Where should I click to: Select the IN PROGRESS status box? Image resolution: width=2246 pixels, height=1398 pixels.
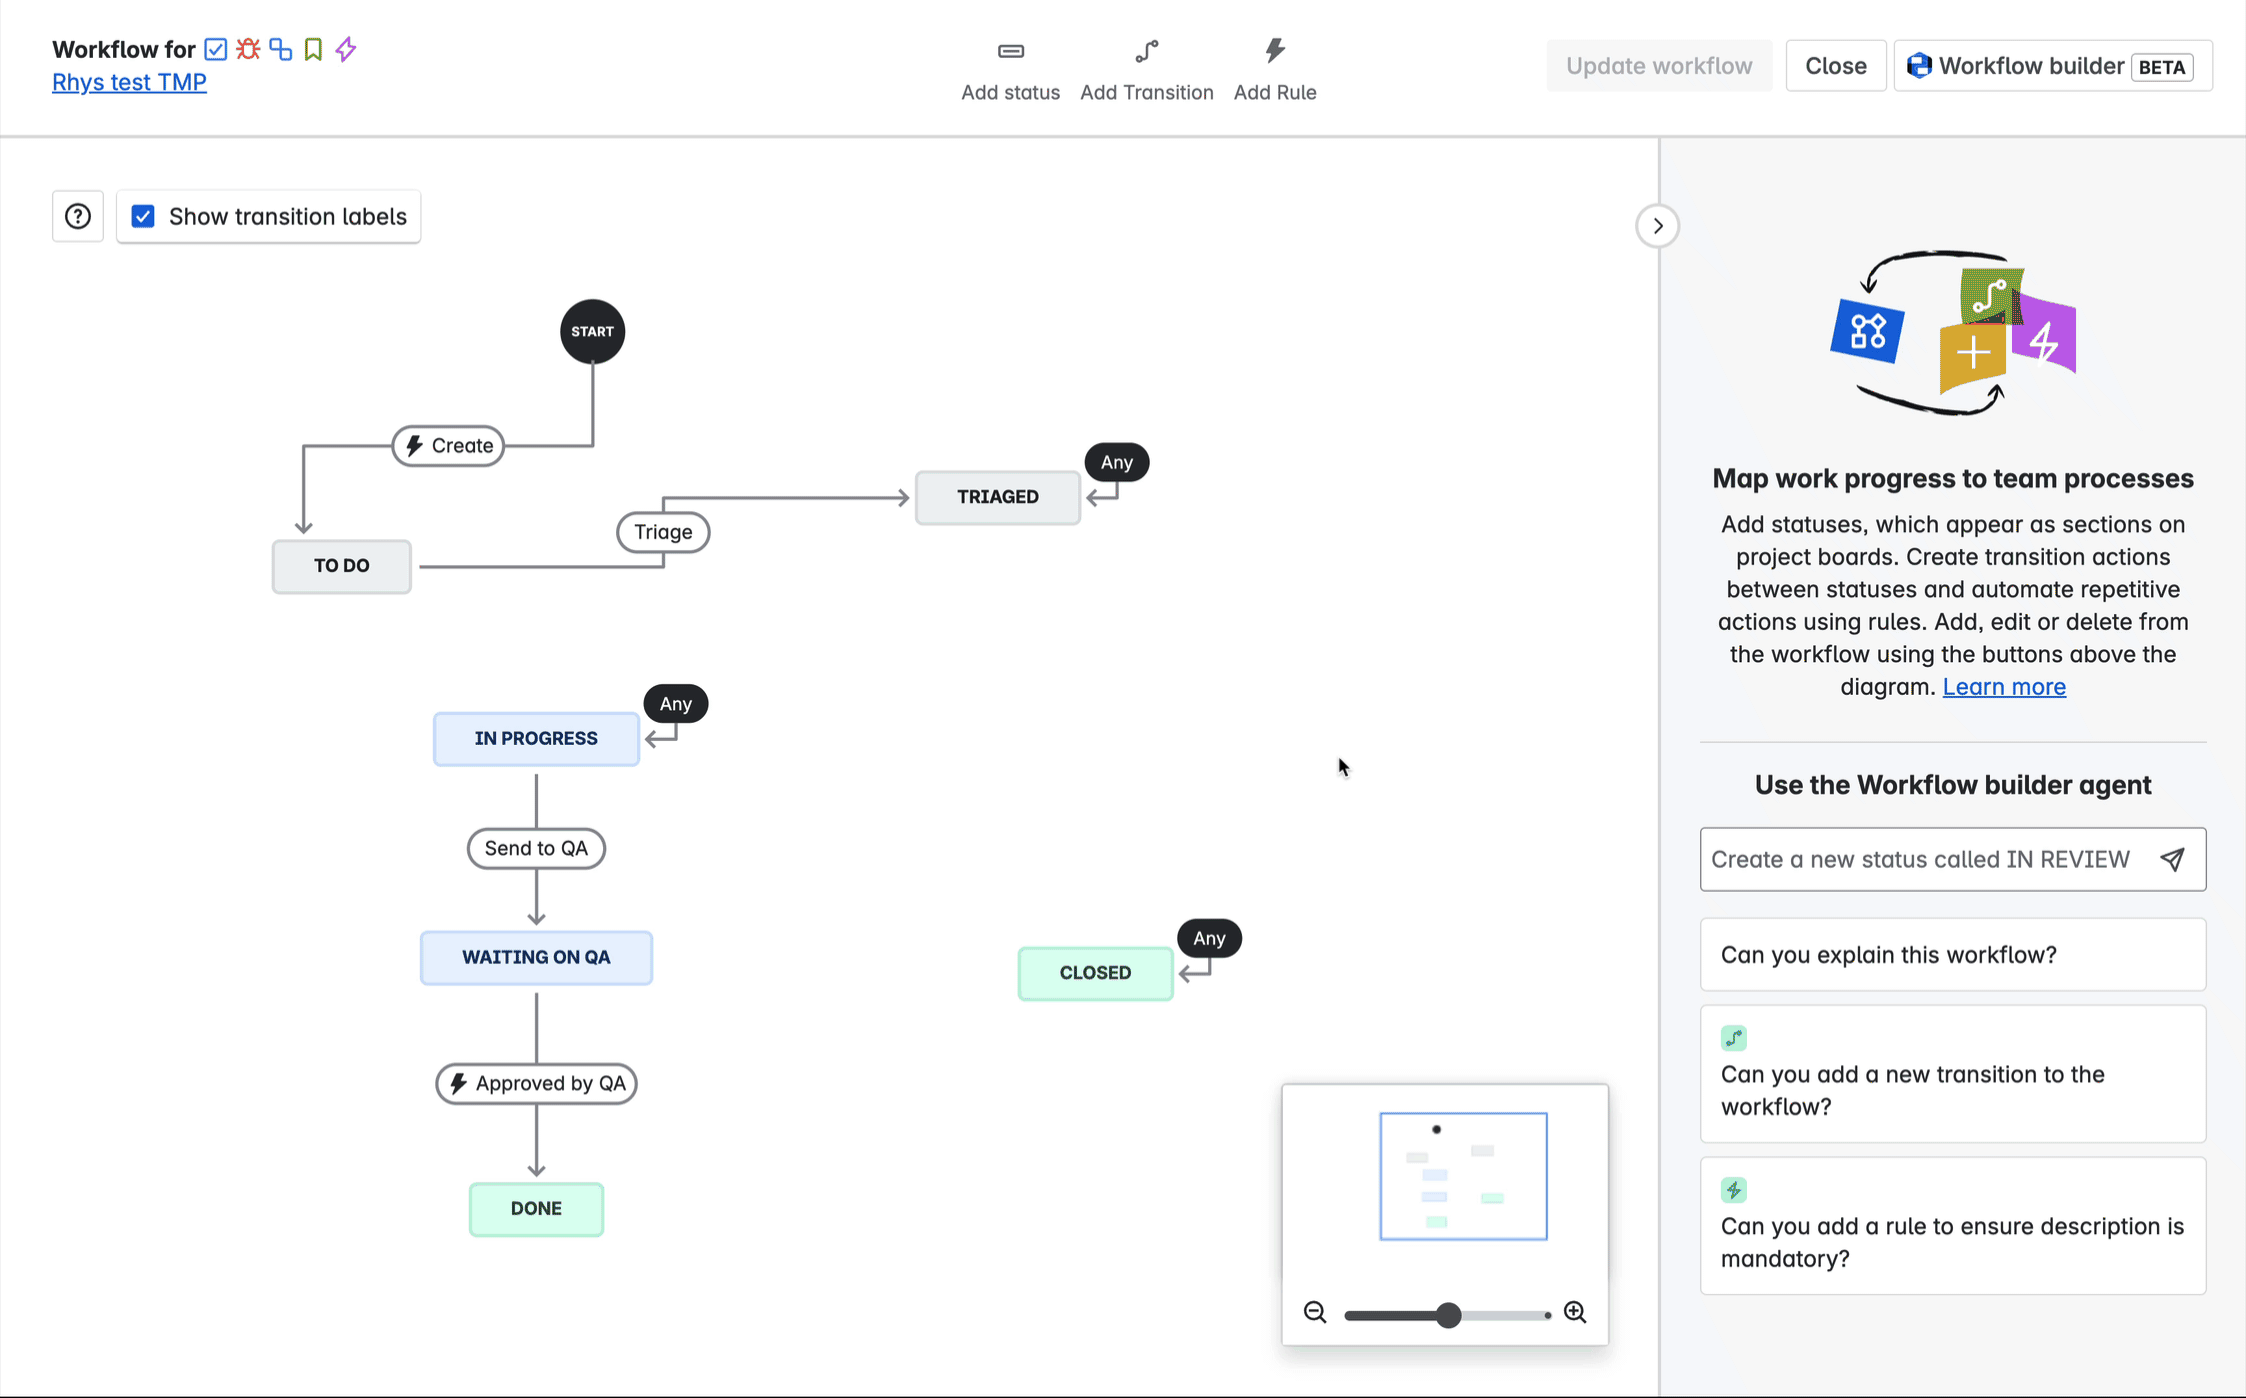point(536,739)
